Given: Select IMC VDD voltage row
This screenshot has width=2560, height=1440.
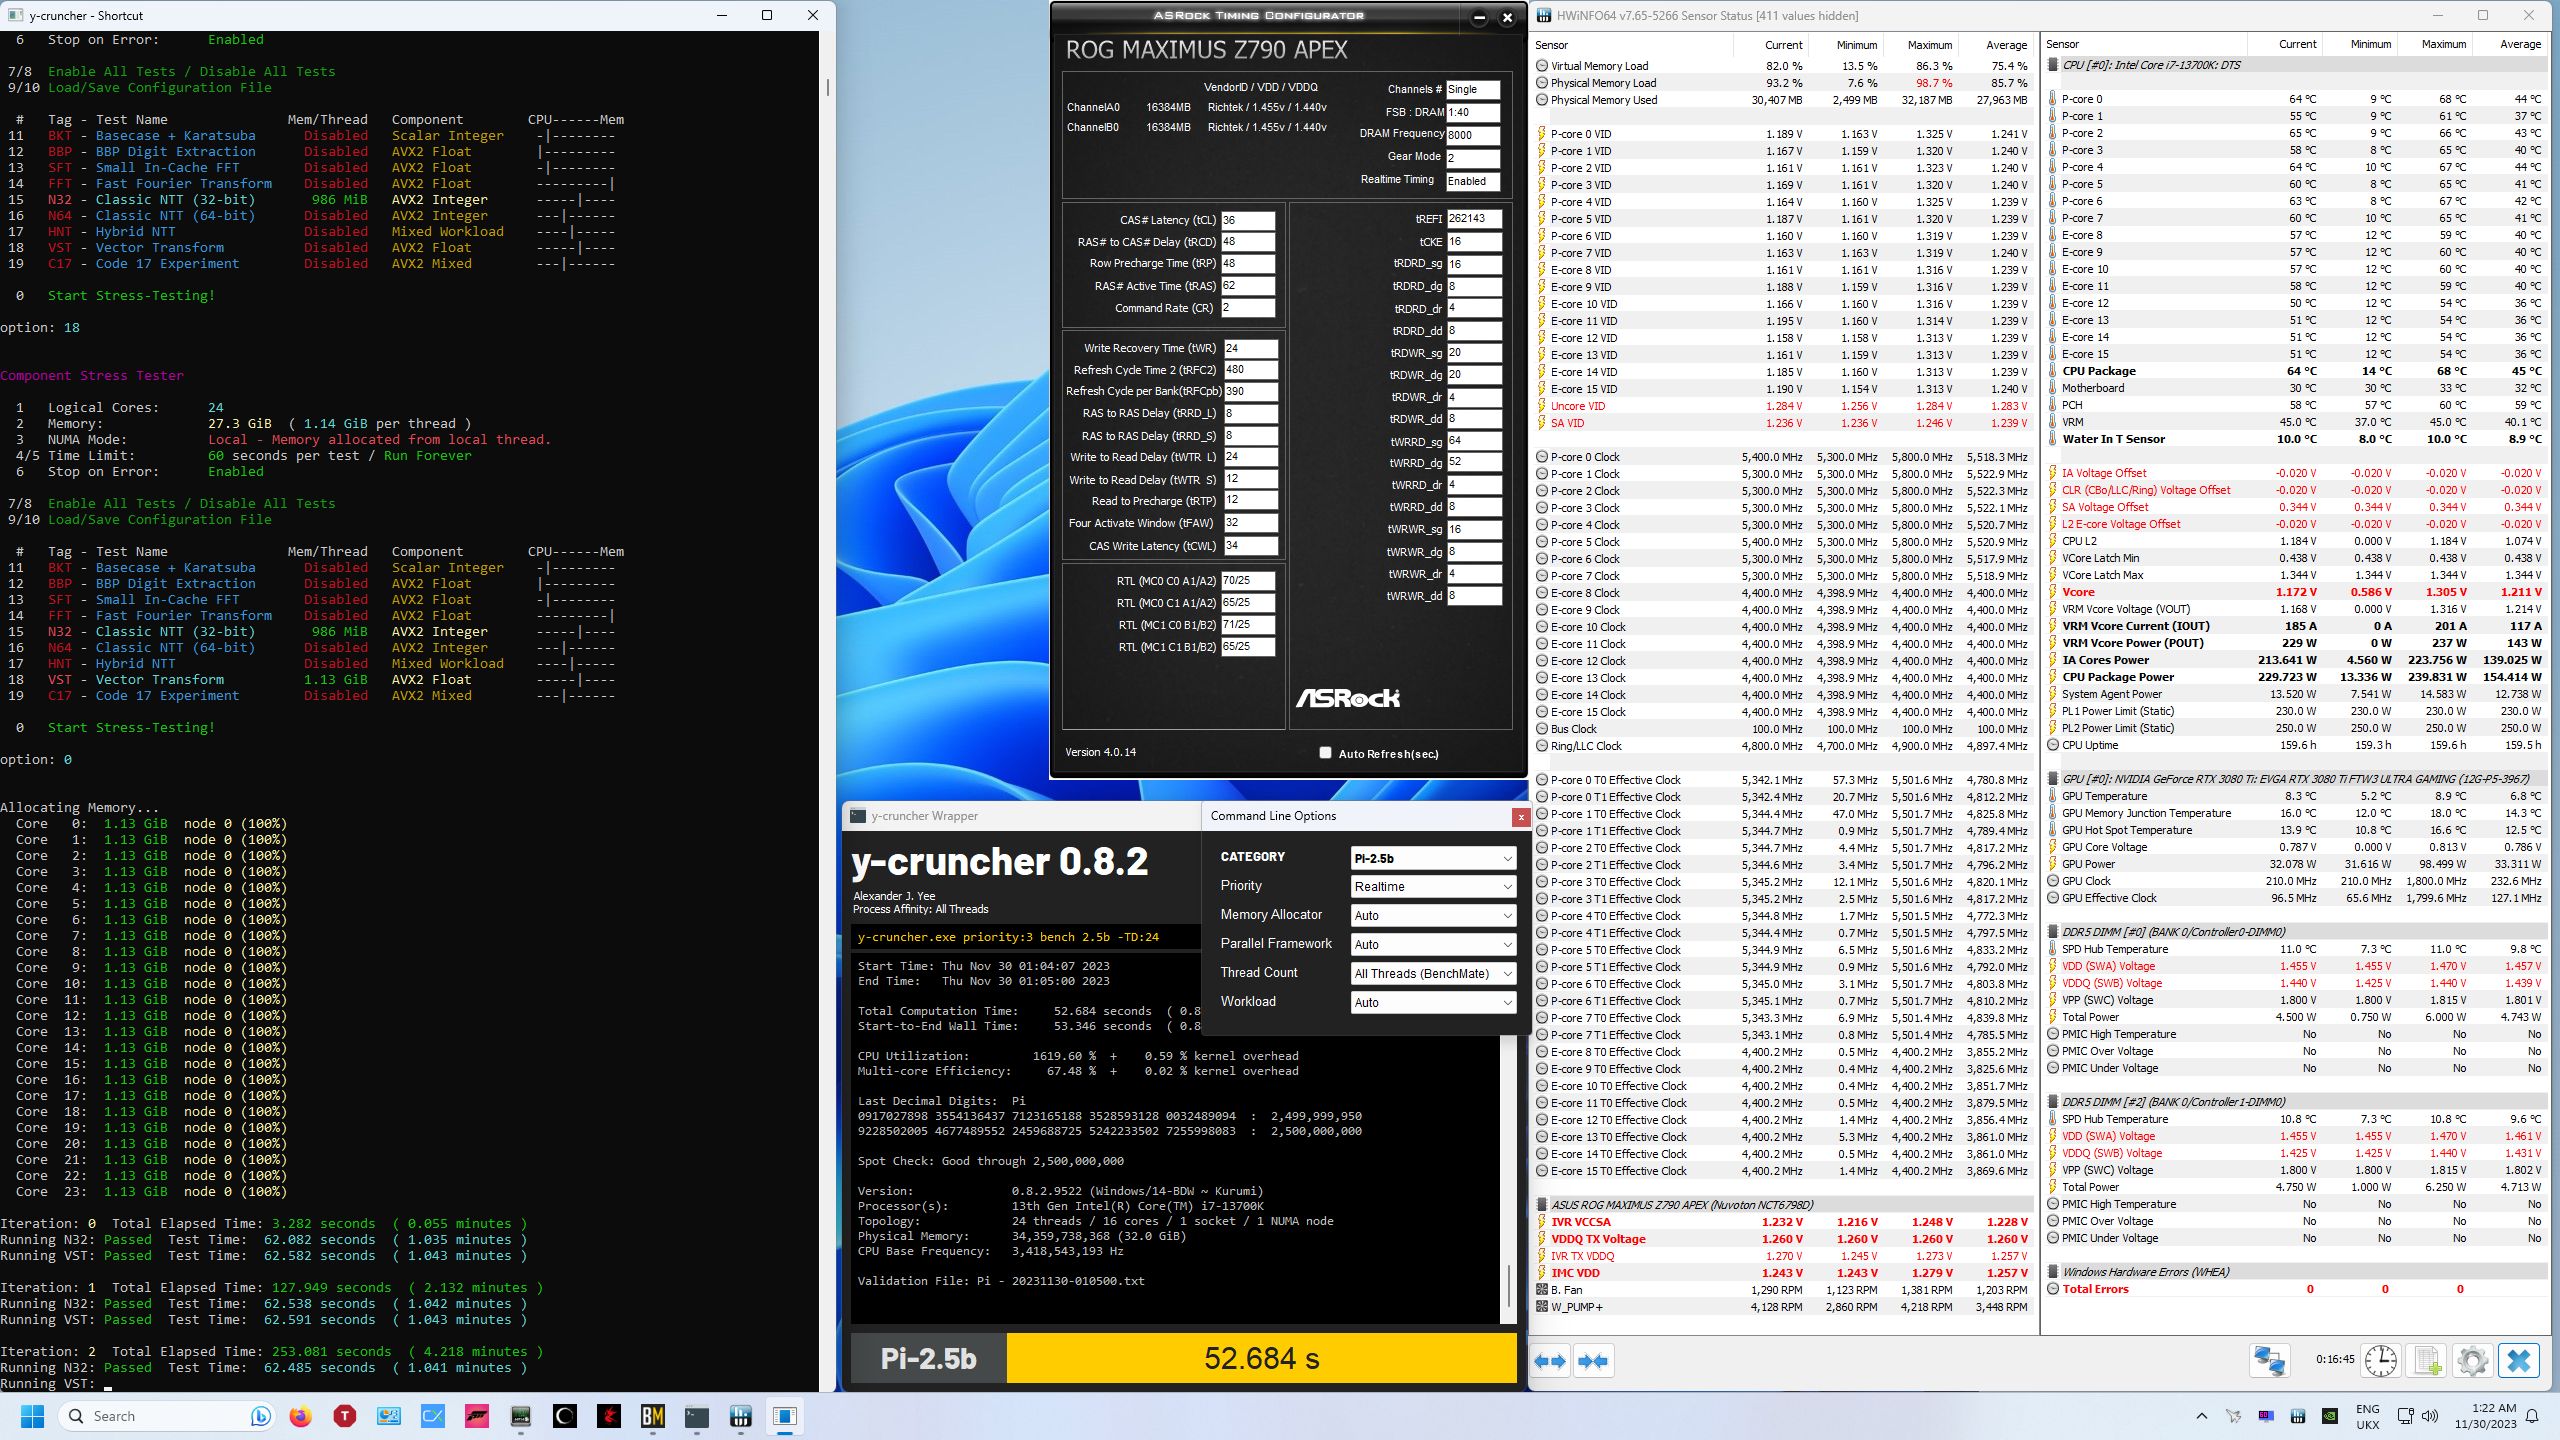Looking at the screenshot, I should click(1783, 1273).
